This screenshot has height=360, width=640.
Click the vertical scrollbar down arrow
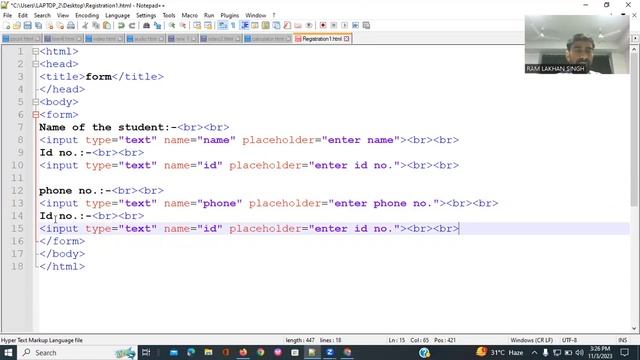pos(634,328)
